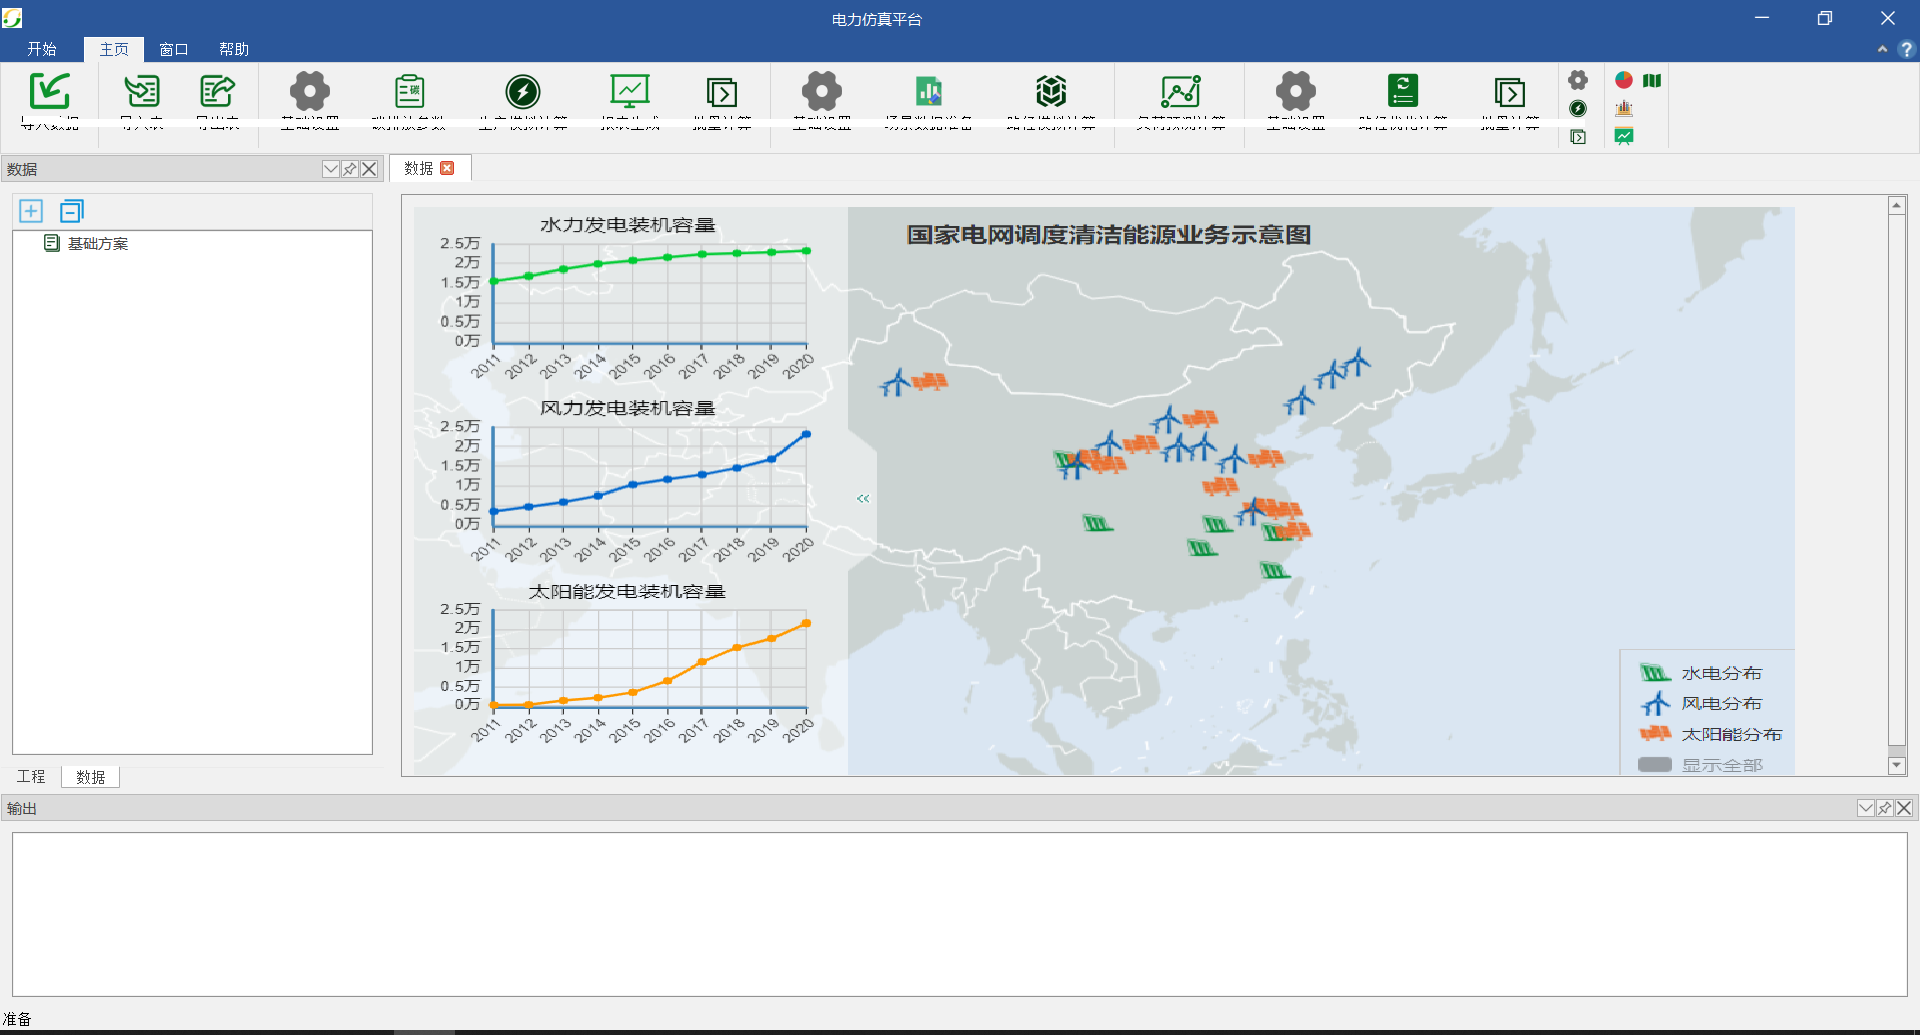Image resolution: width=1920 pixels, height=1035 pixels.
Task: Click 批量计算 icon next to 报表生成
Action: pyautogui.click(x=722, y=92)
